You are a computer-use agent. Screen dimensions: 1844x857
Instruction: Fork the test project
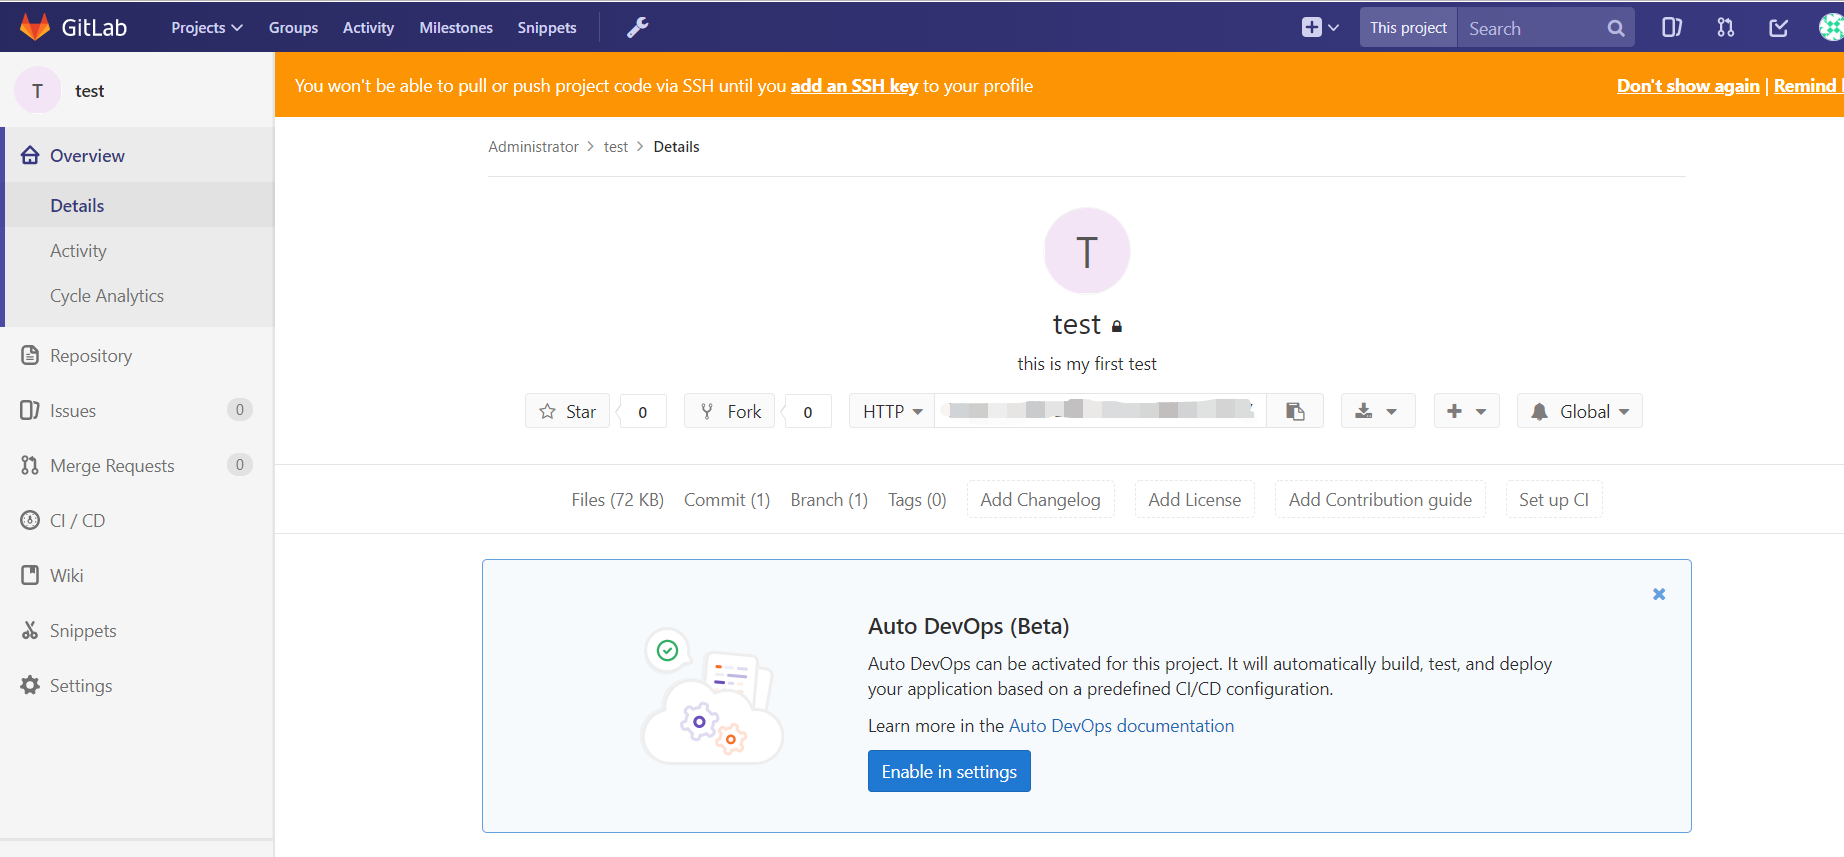coord(730,411)
